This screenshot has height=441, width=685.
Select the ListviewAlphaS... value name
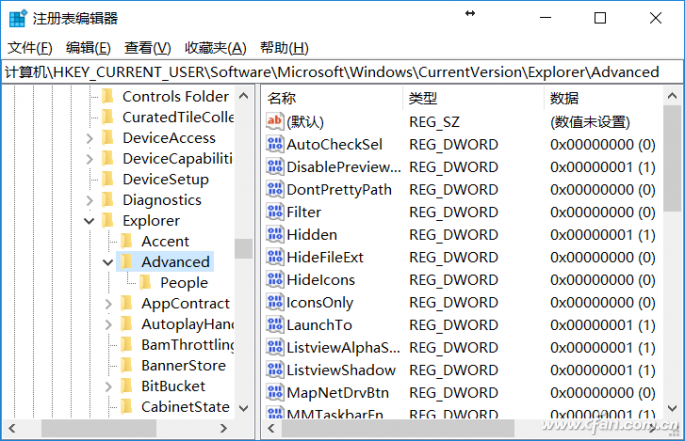pos(343,347)
